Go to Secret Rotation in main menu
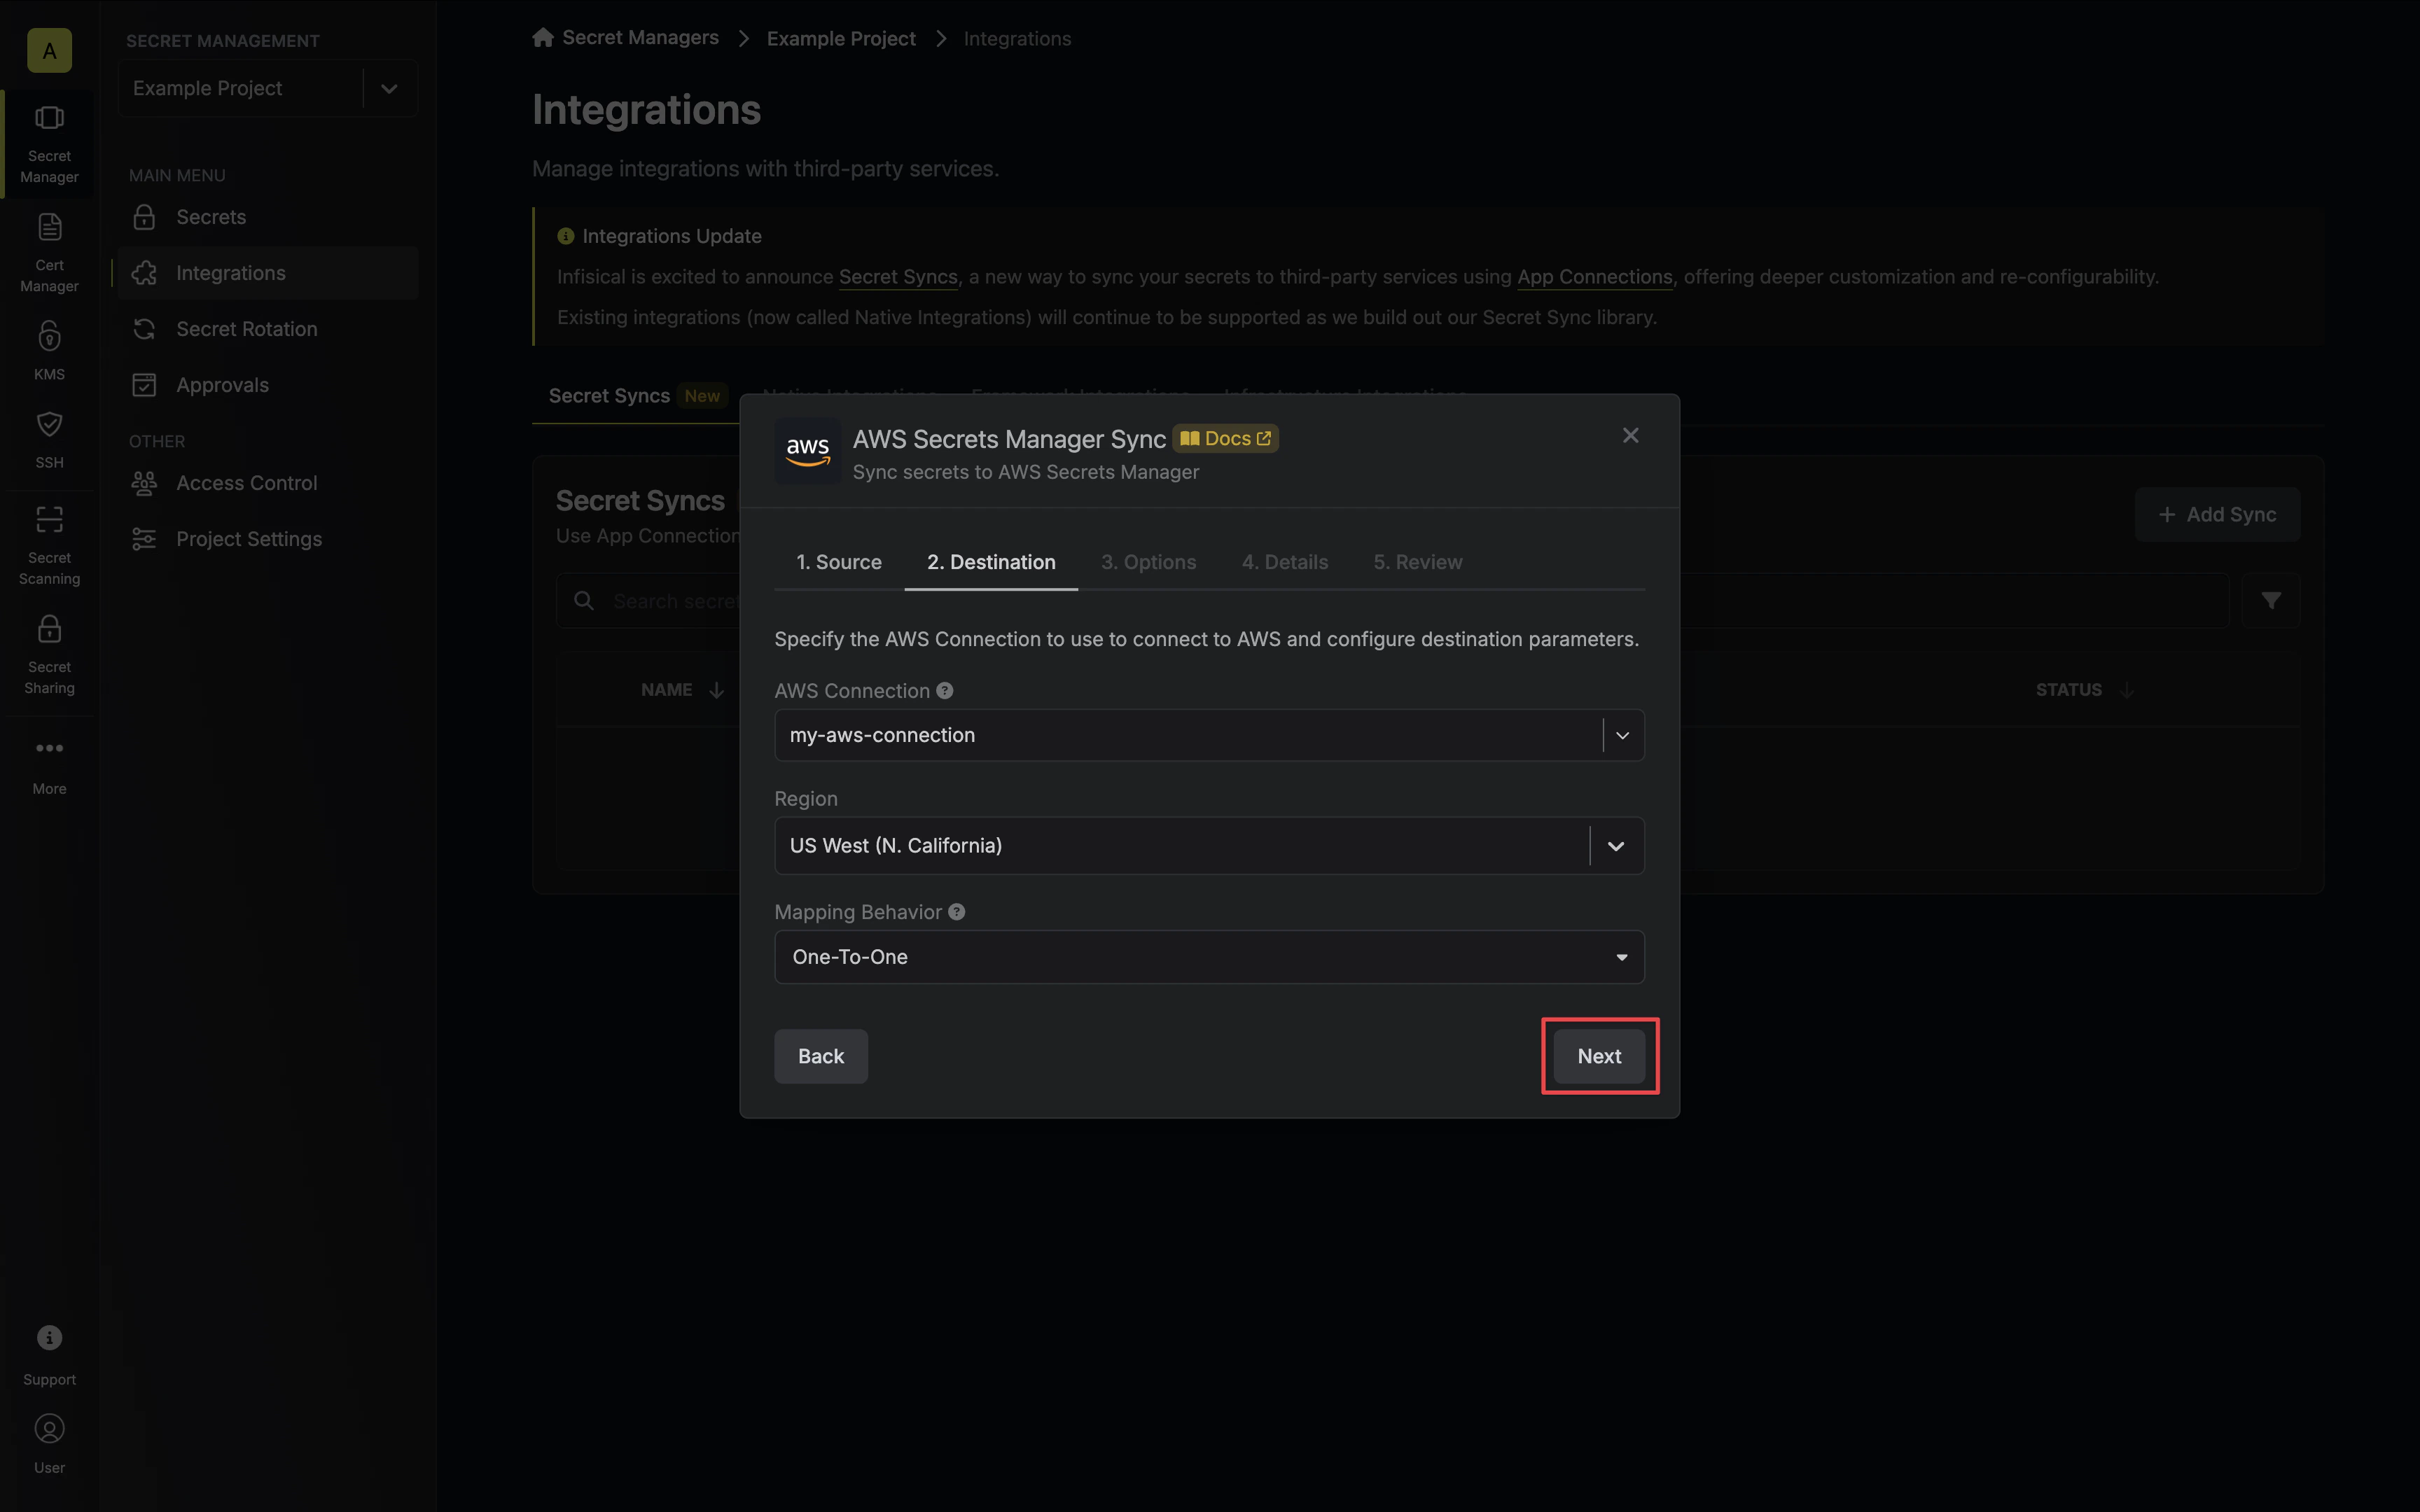This screenshot has width=2420, height=1512. point(268,329)
